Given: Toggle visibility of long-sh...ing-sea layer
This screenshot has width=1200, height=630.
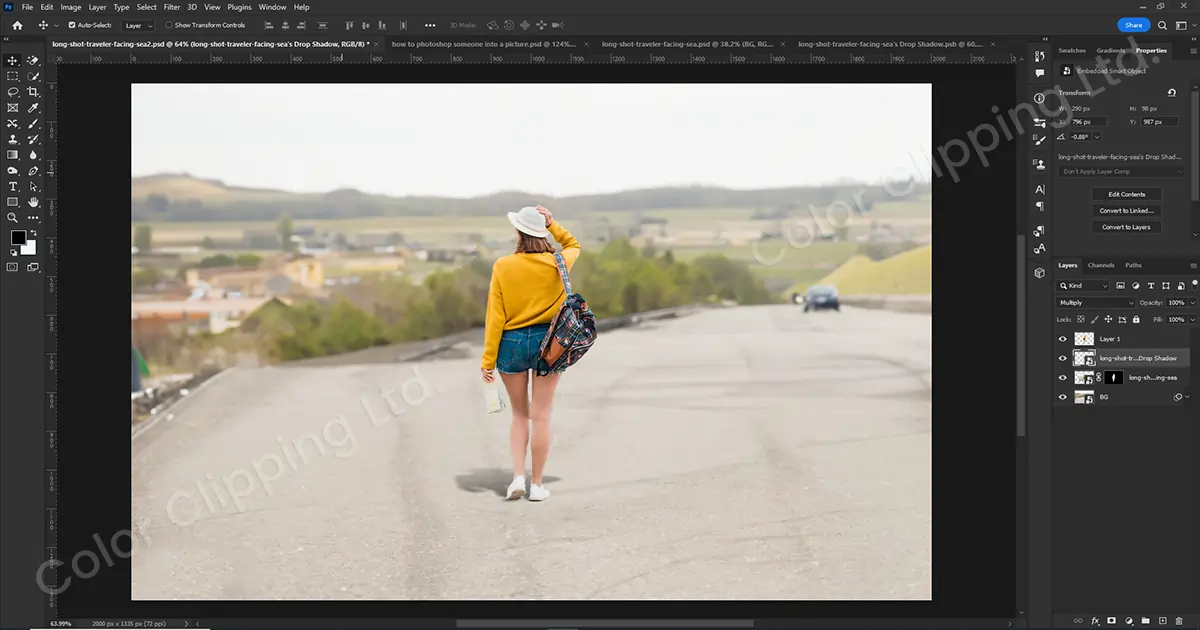Looking at the screenshot, I should tap(1063, 378).
